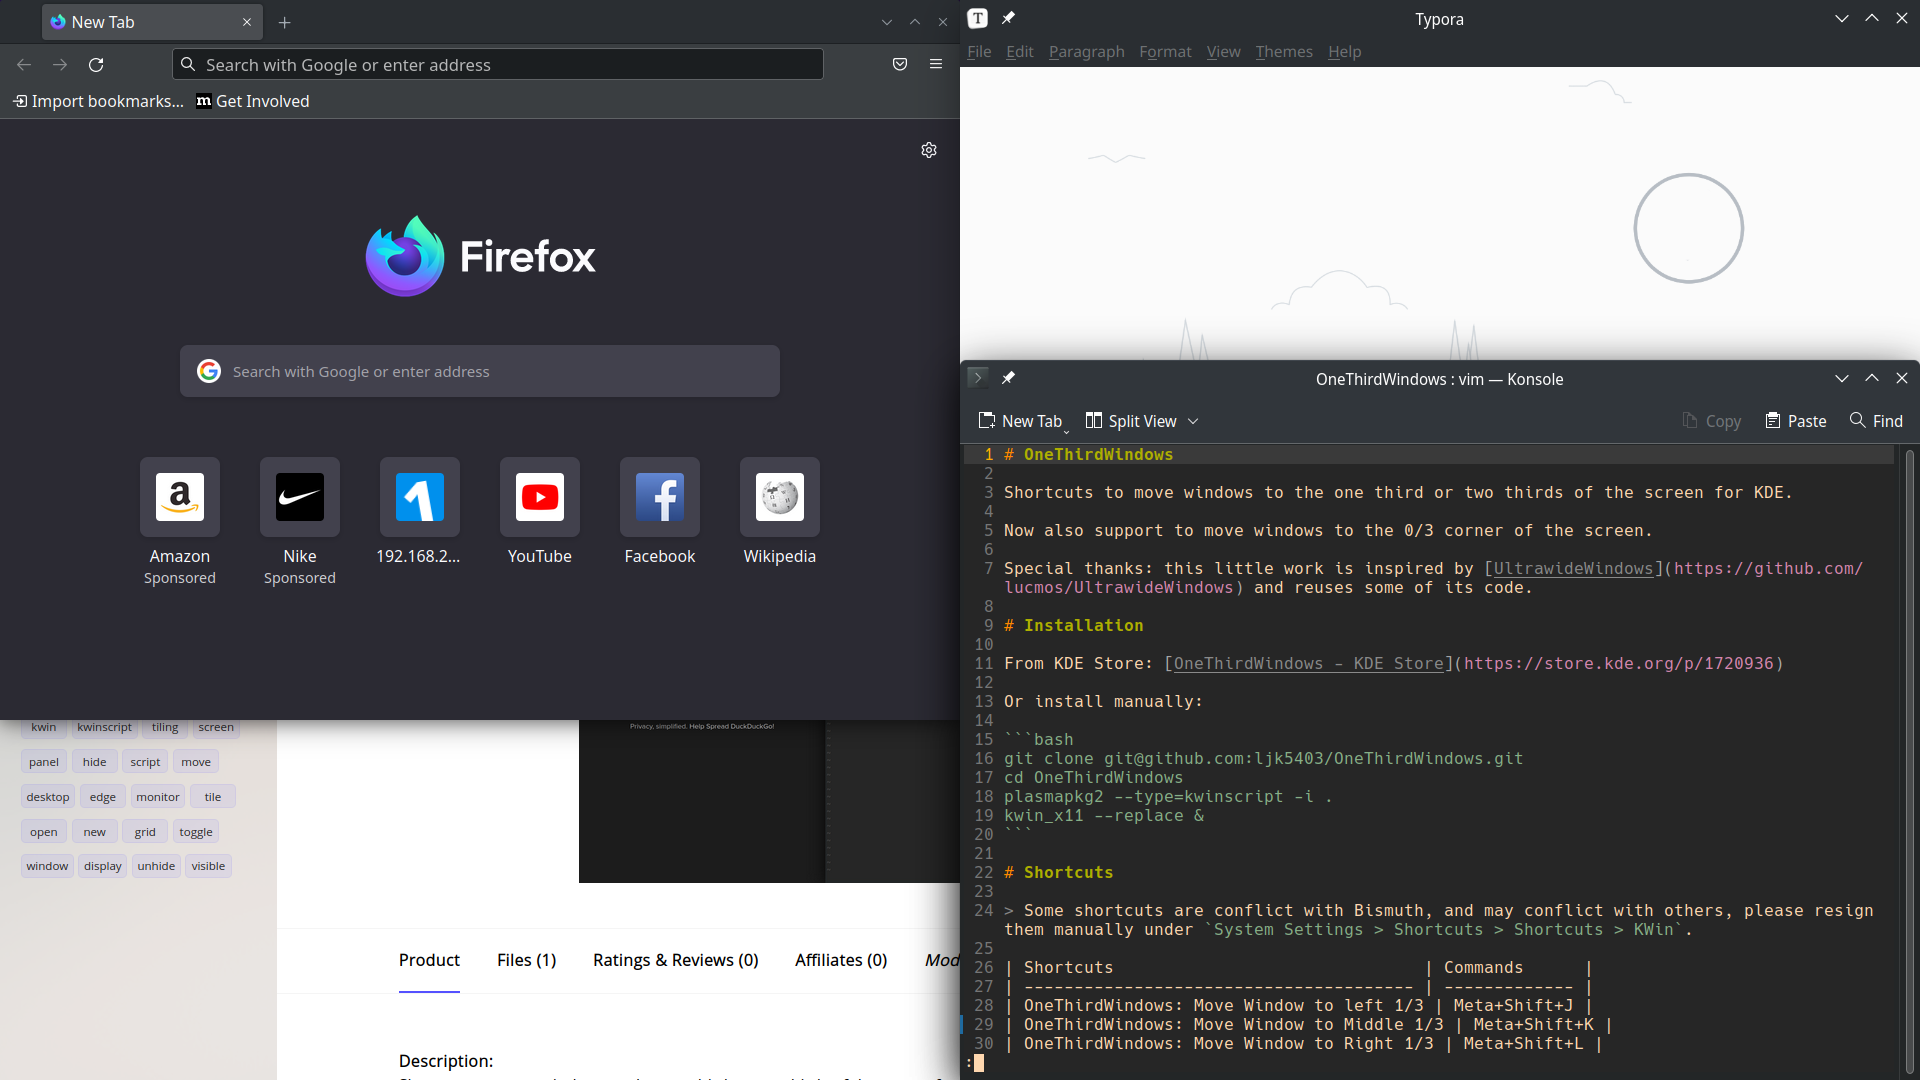The width and height of the screenshot is (1920, 1080).
Task: Select the Files (1) tab
Action: coord(527,960)
